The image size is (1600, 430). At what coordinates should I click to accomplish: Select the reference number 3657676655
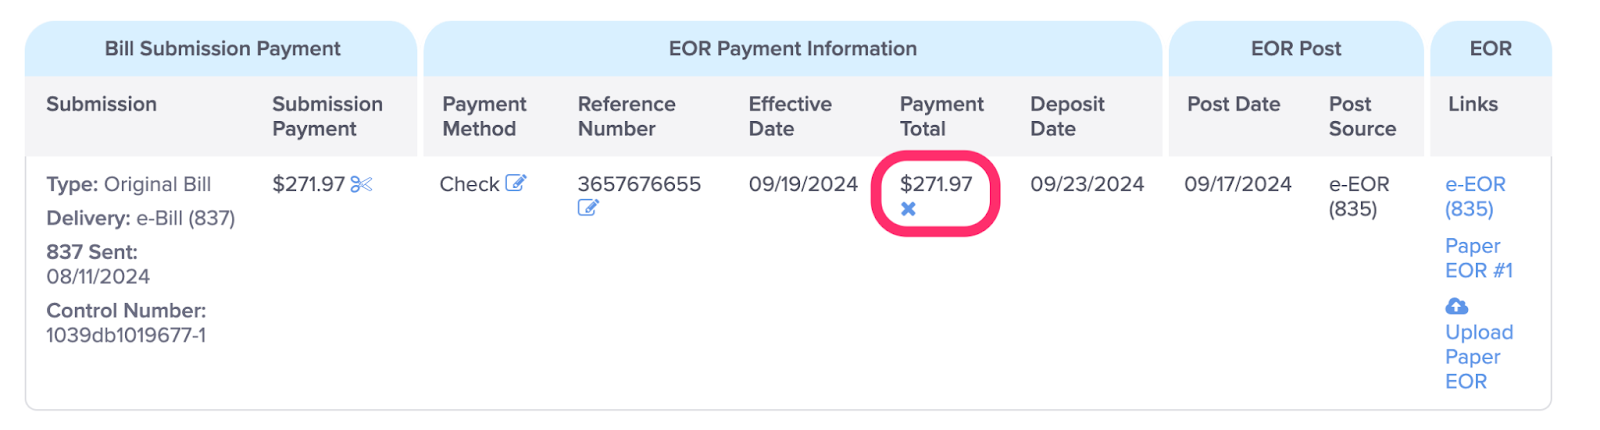coord(639,184)
